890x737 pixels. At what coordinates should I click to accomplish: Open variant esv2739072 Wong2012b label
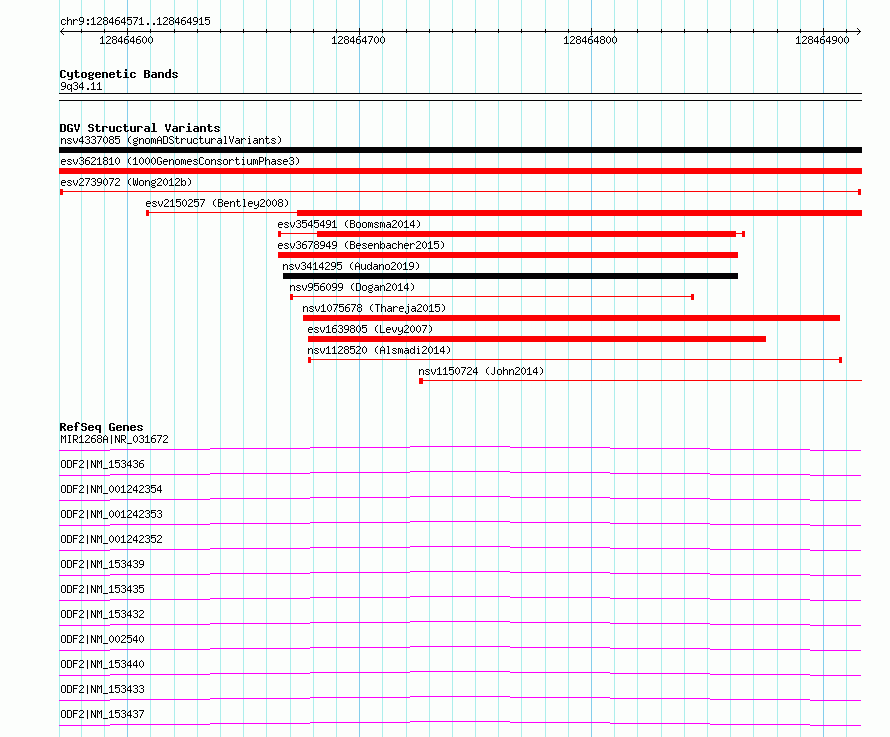point(126,182)
